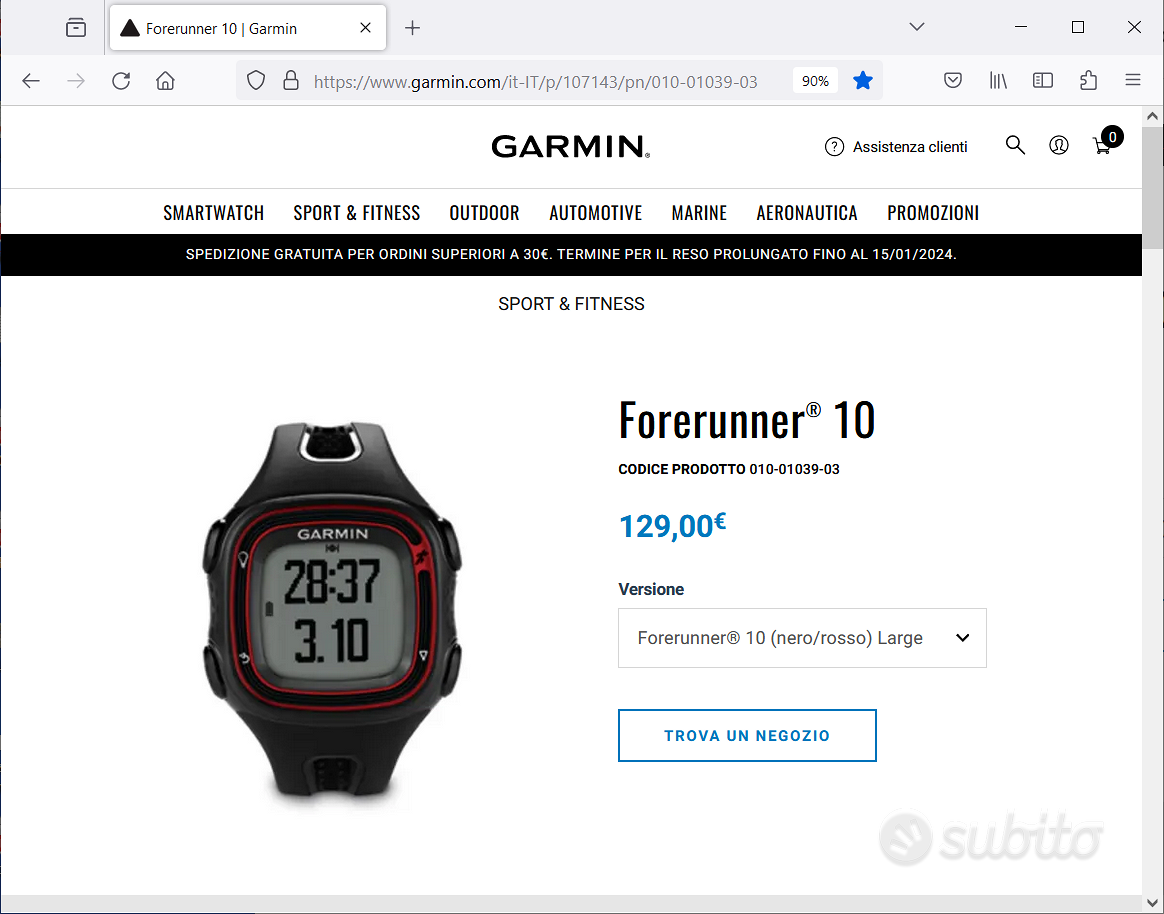The width and height of the screenshot is (1164, 914).
Task: Open the Save to Pocket icon
Action: point(953,80)
